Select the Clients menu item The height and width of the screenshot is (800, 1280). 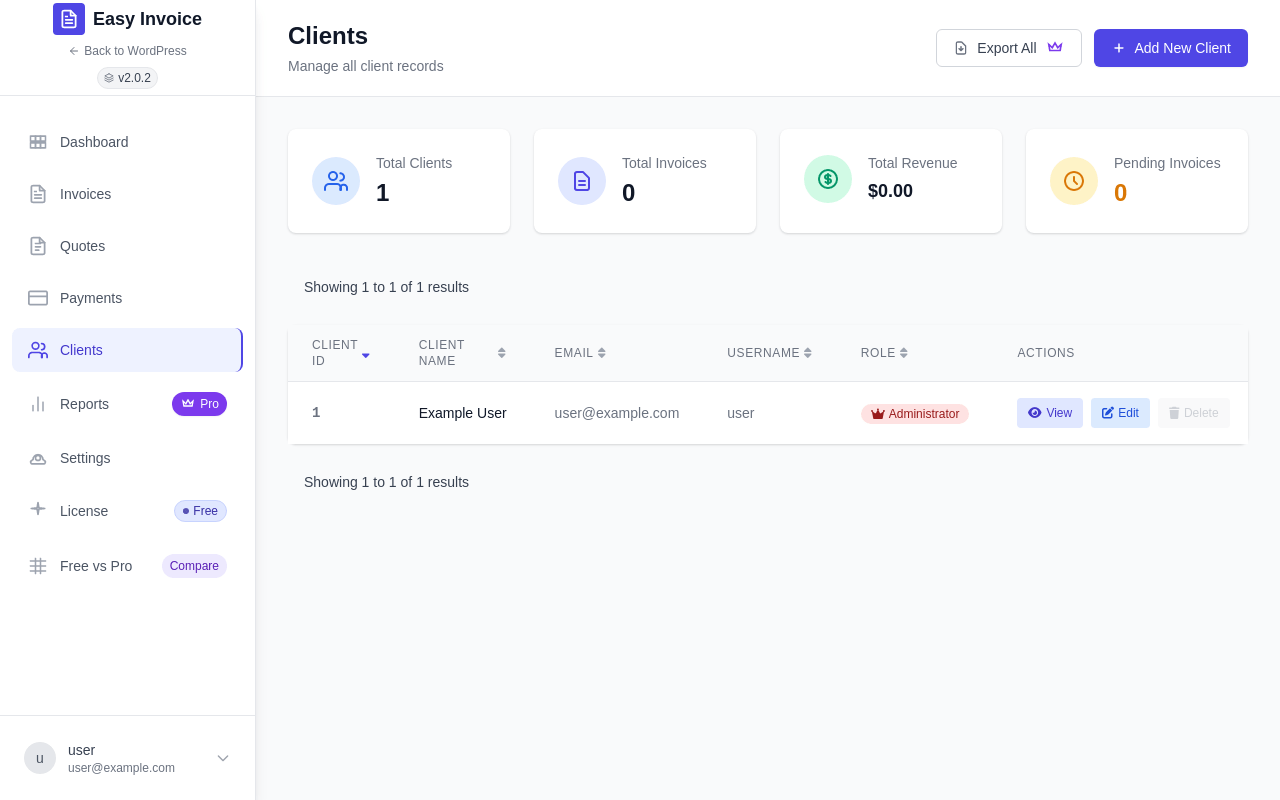[x=127, y=350]
